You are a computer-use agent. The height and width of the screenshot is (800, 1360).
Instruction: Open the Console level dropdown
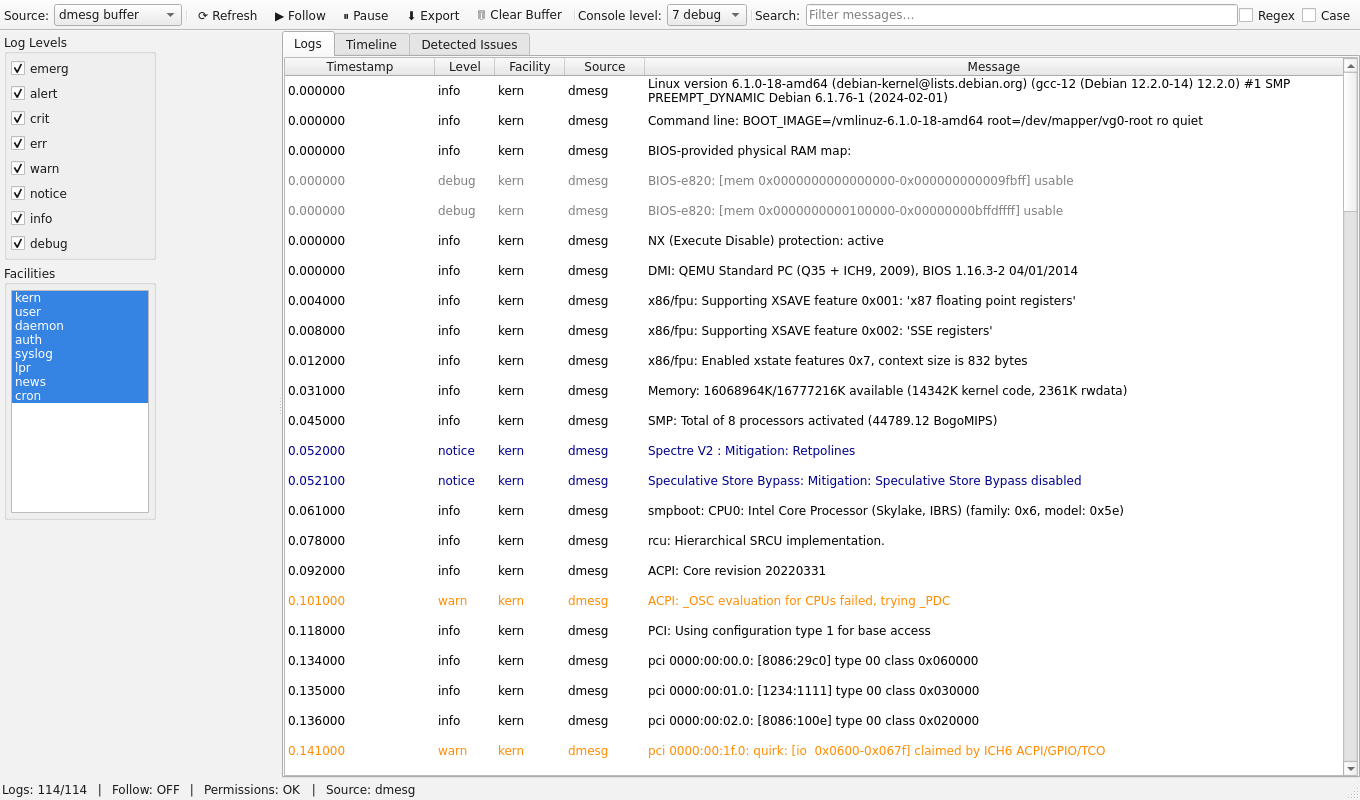coord(707,15)
